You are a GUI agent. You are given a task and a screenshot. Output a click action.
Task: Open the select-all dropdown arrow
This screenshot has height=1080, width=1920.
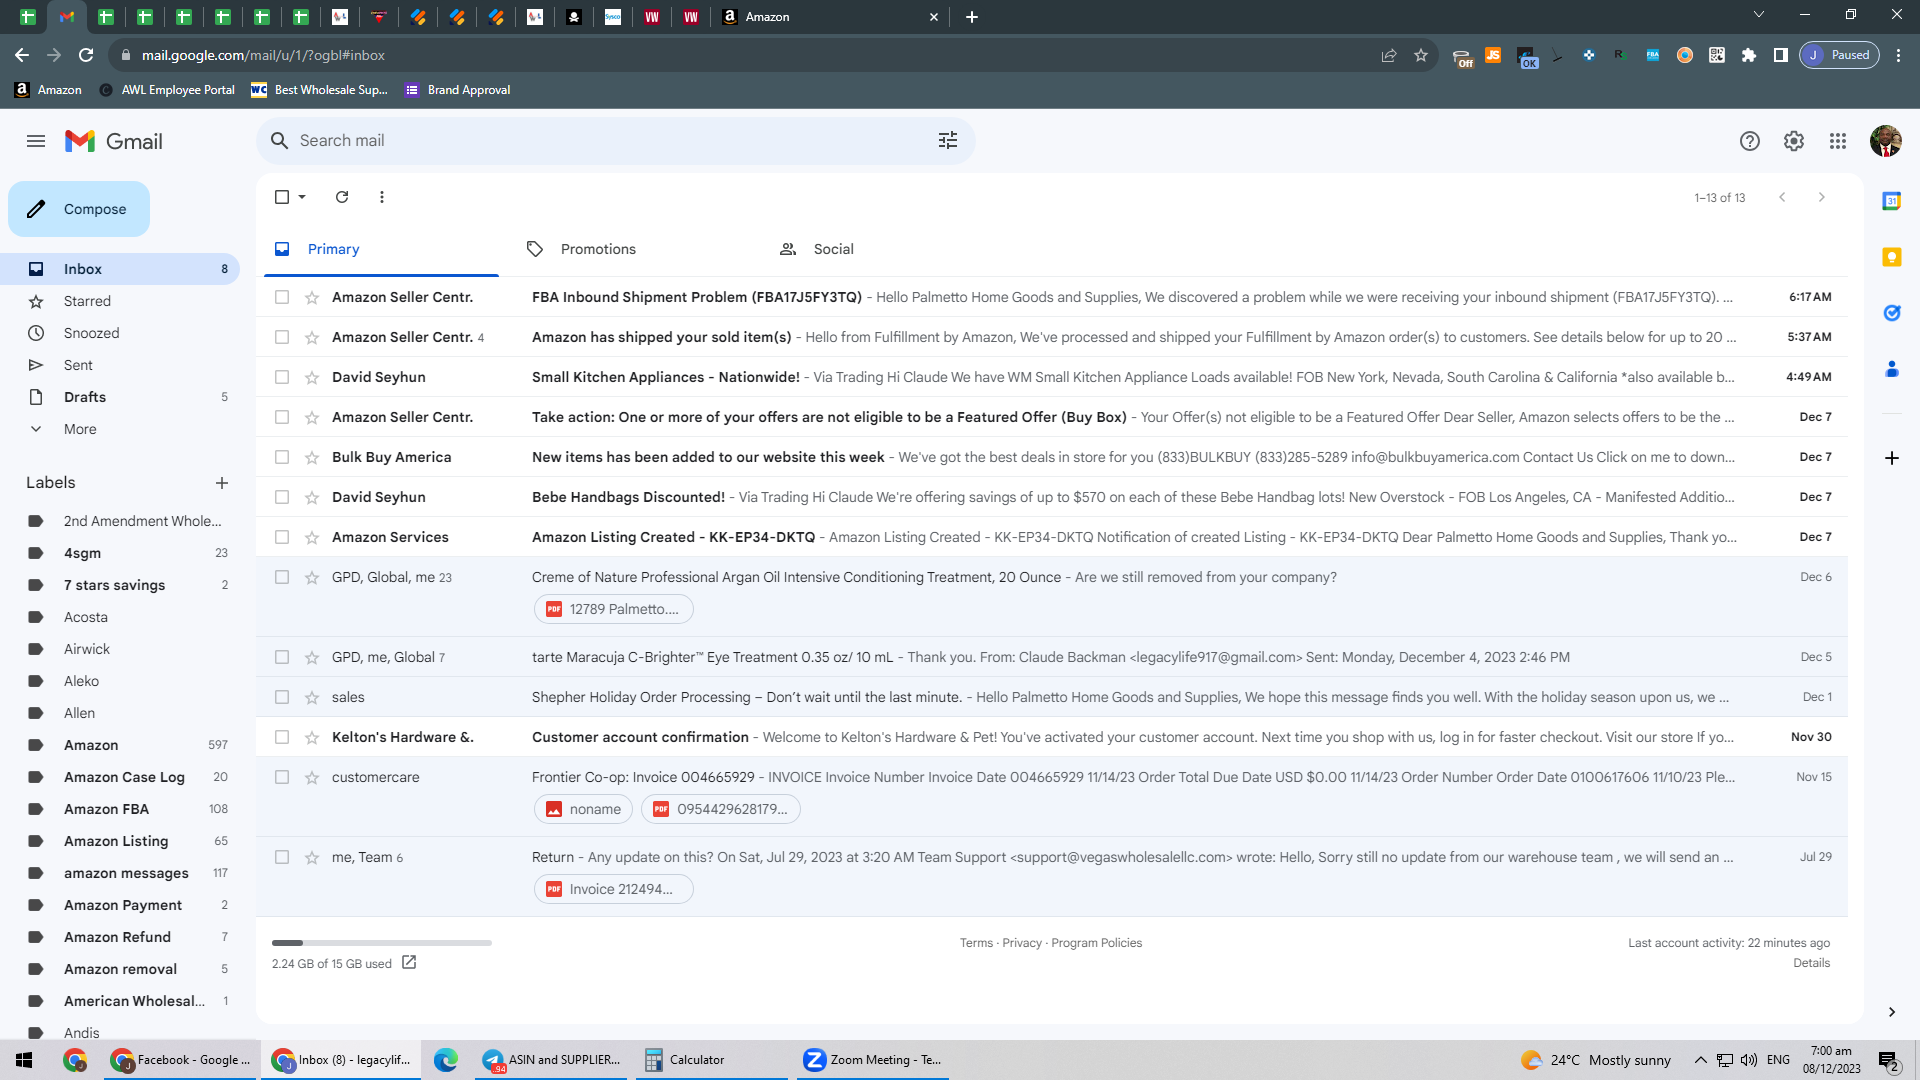click(302, 197)
